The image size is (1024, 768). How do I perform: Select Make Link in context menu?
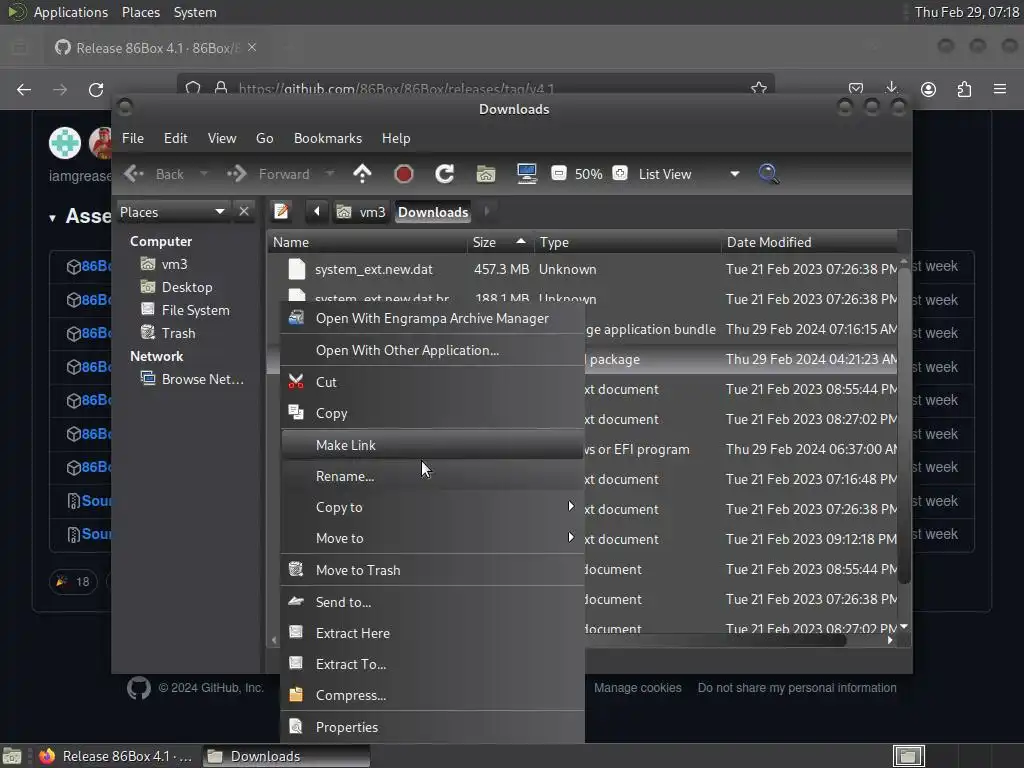click(432, 445)
